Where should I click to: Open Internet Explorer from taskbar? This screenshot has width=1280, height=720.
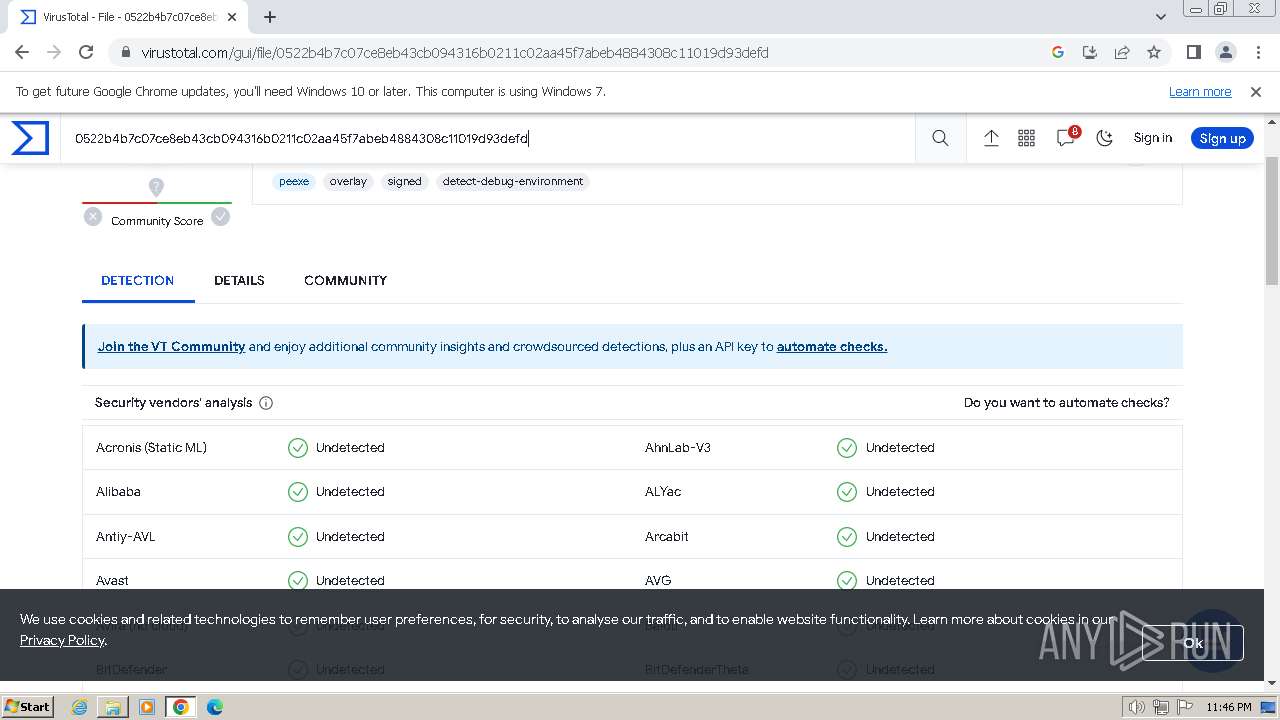point(79,707)
